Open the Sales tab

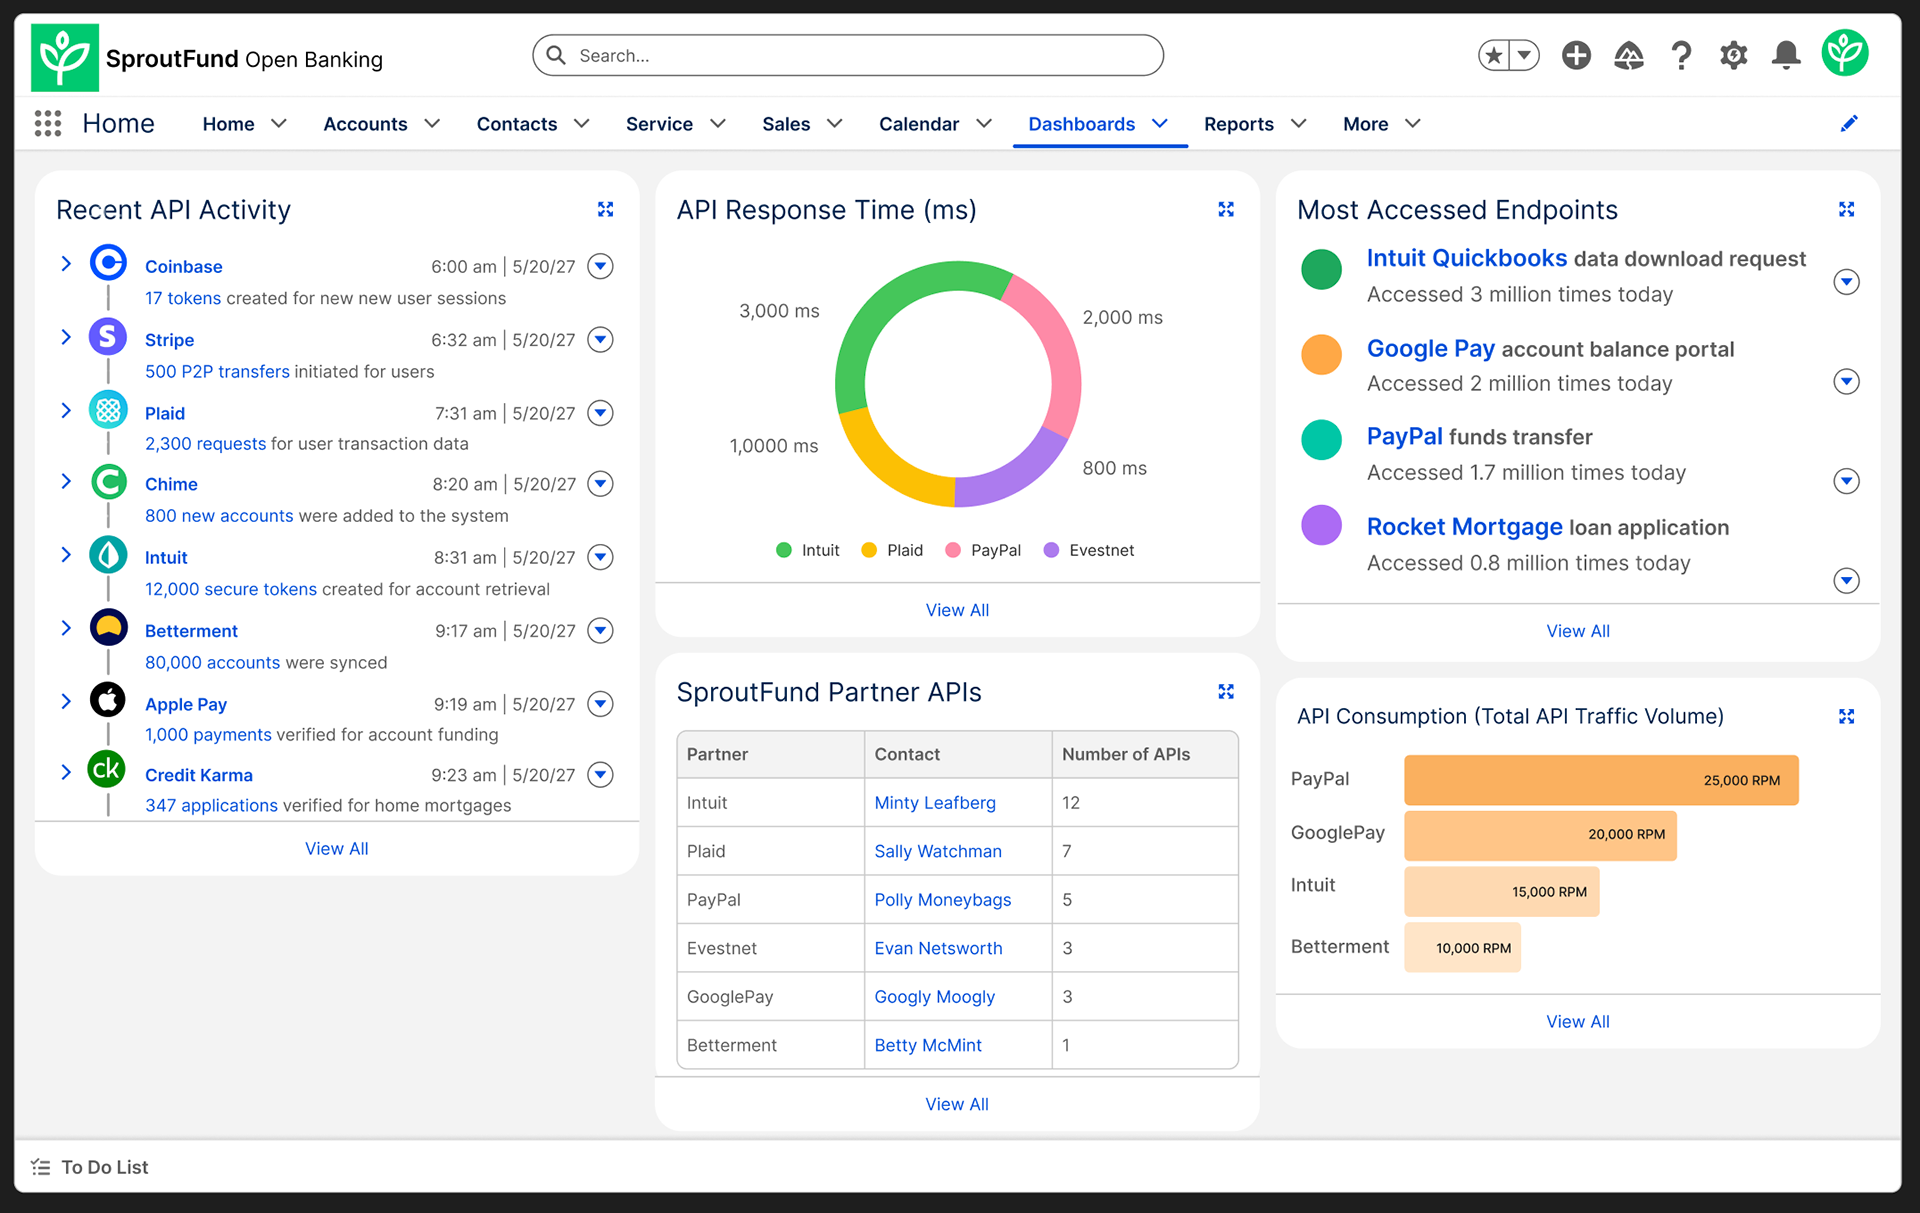click(x=786, y=124)
